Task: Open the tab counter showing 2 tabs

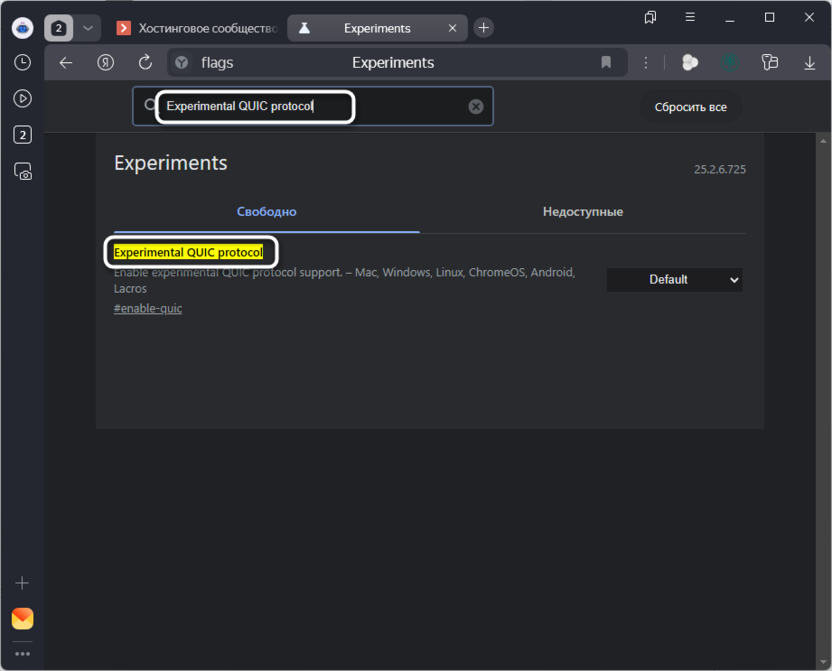Action: click(x=58, y=28)
